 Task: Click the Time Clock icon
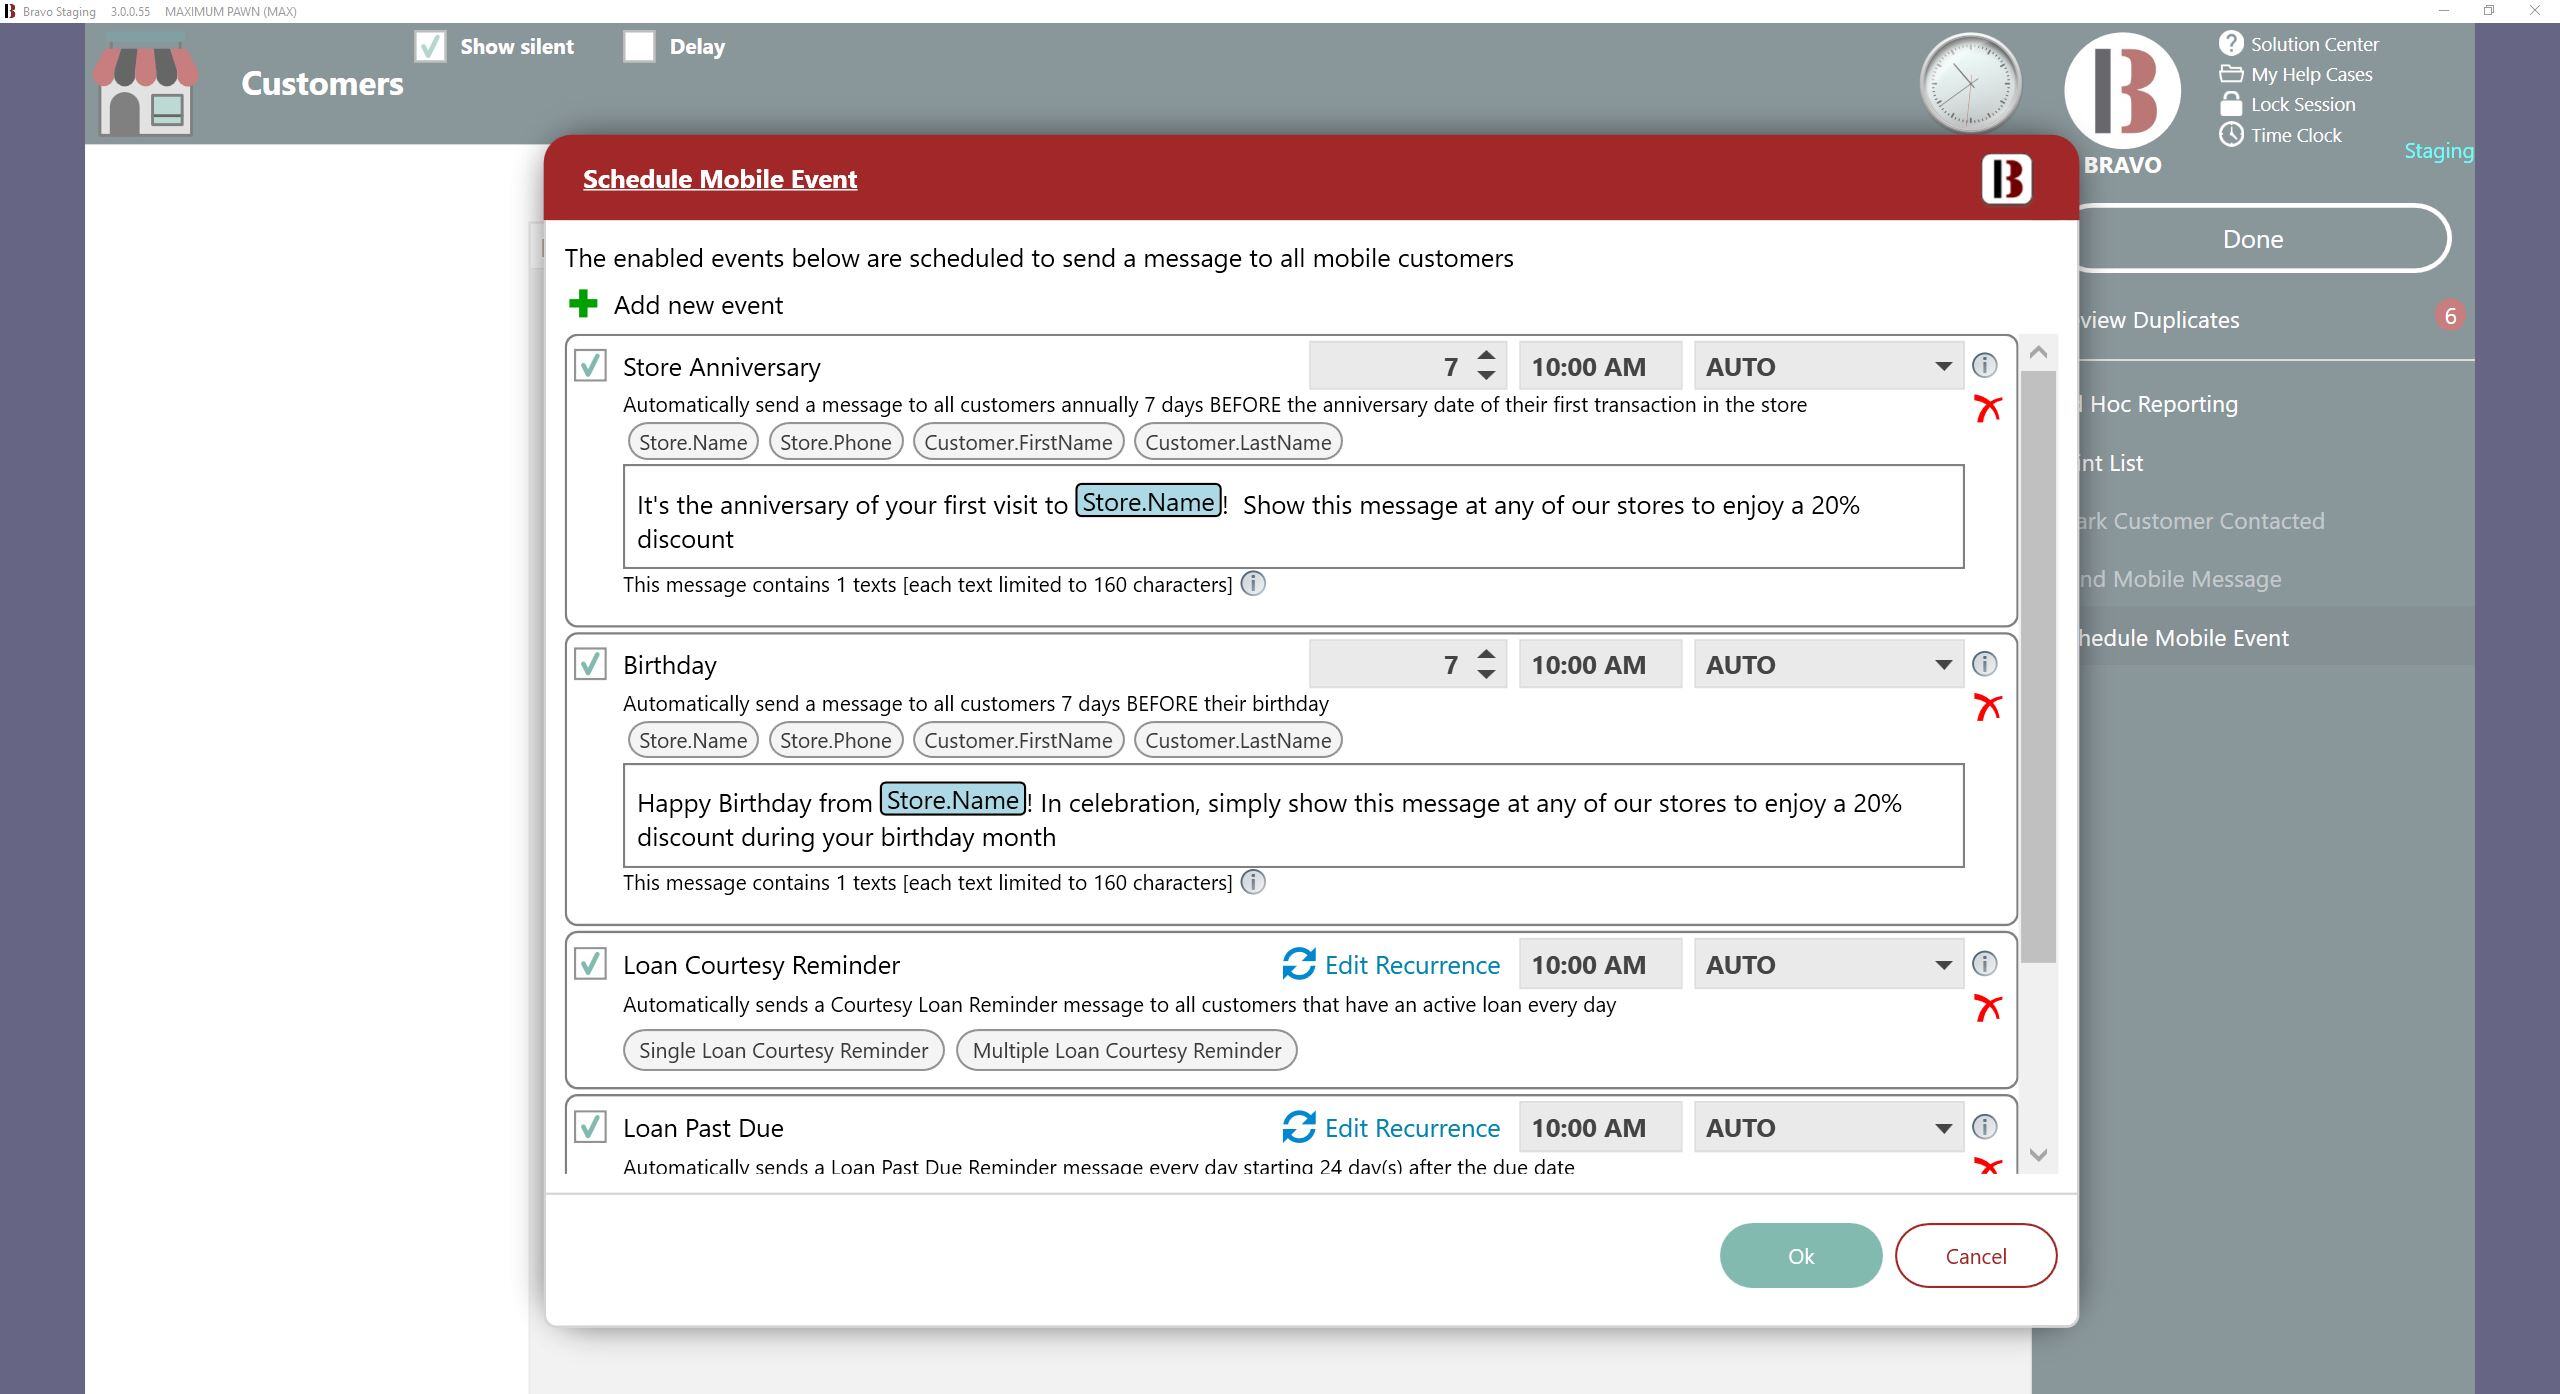click(2231, 134)
